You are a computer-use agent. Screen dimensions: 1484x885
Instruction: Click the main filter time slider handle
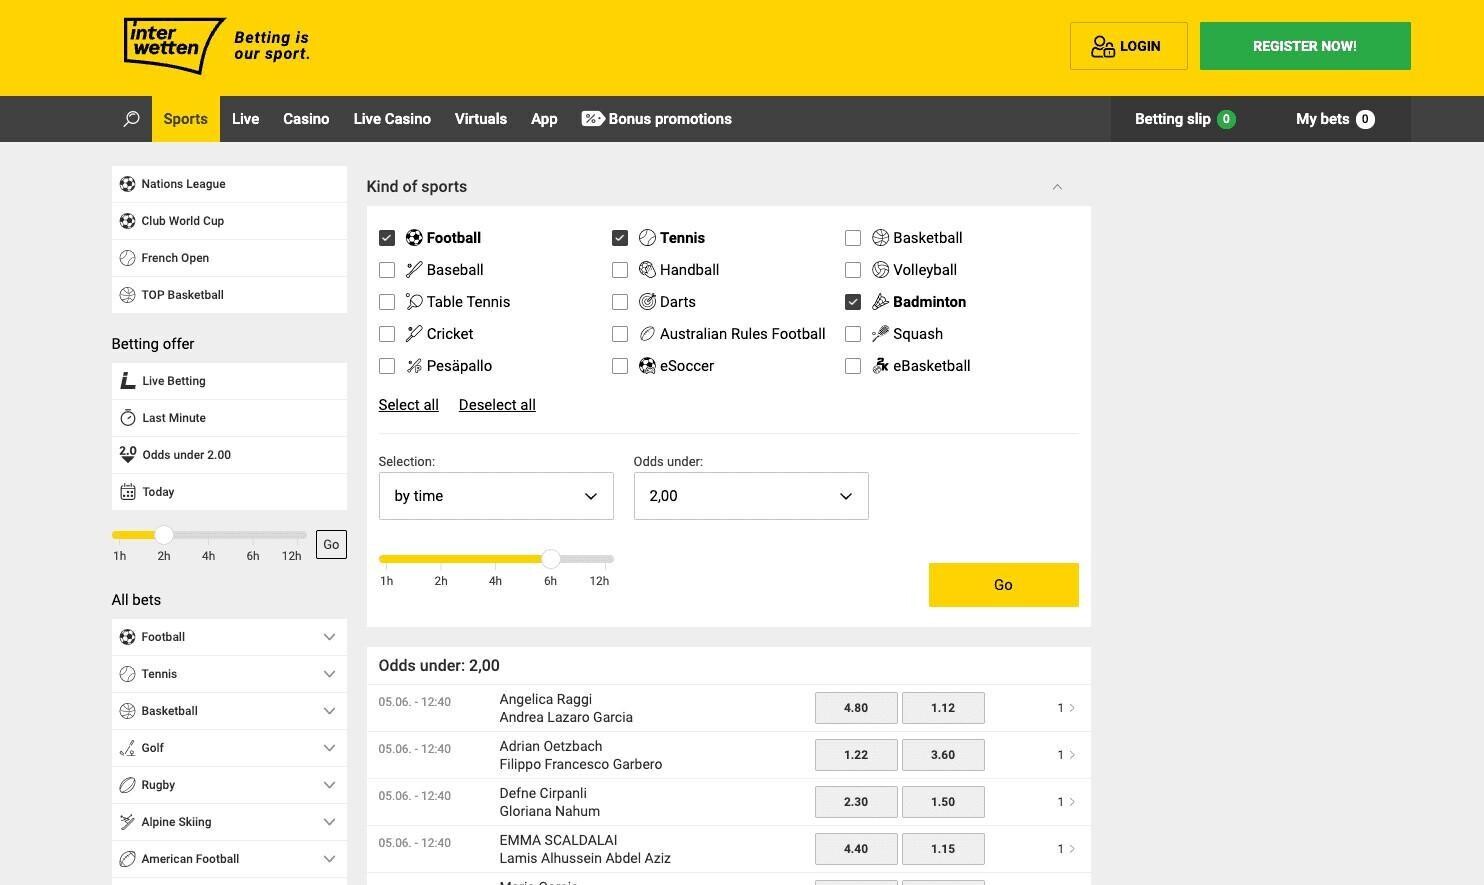(x=550, y=559)
